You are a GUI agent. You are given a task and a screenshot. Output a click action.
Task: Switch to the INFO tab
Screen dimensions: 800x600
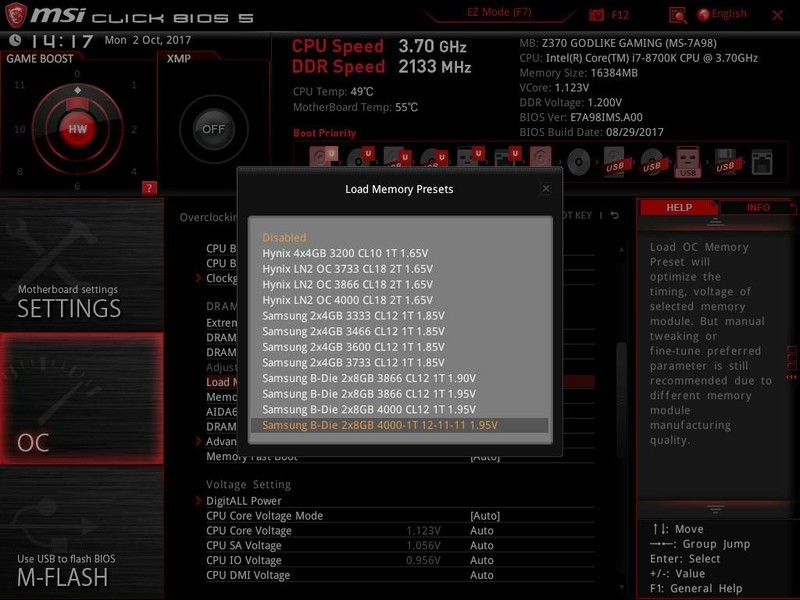coord(758,207)
